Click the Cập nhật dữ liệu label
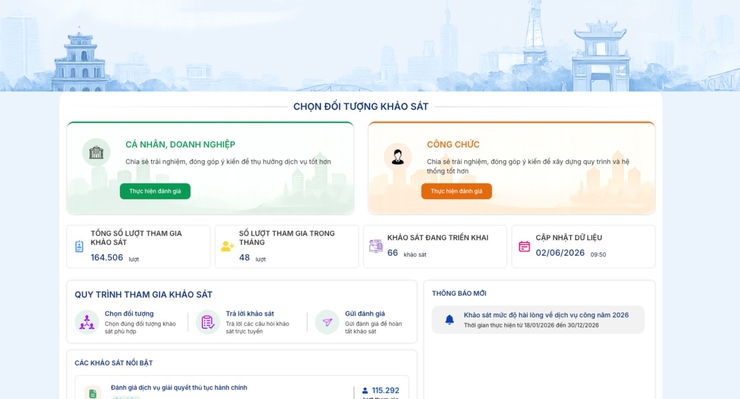This screenshot has width=740, height=399. (569, 238)
